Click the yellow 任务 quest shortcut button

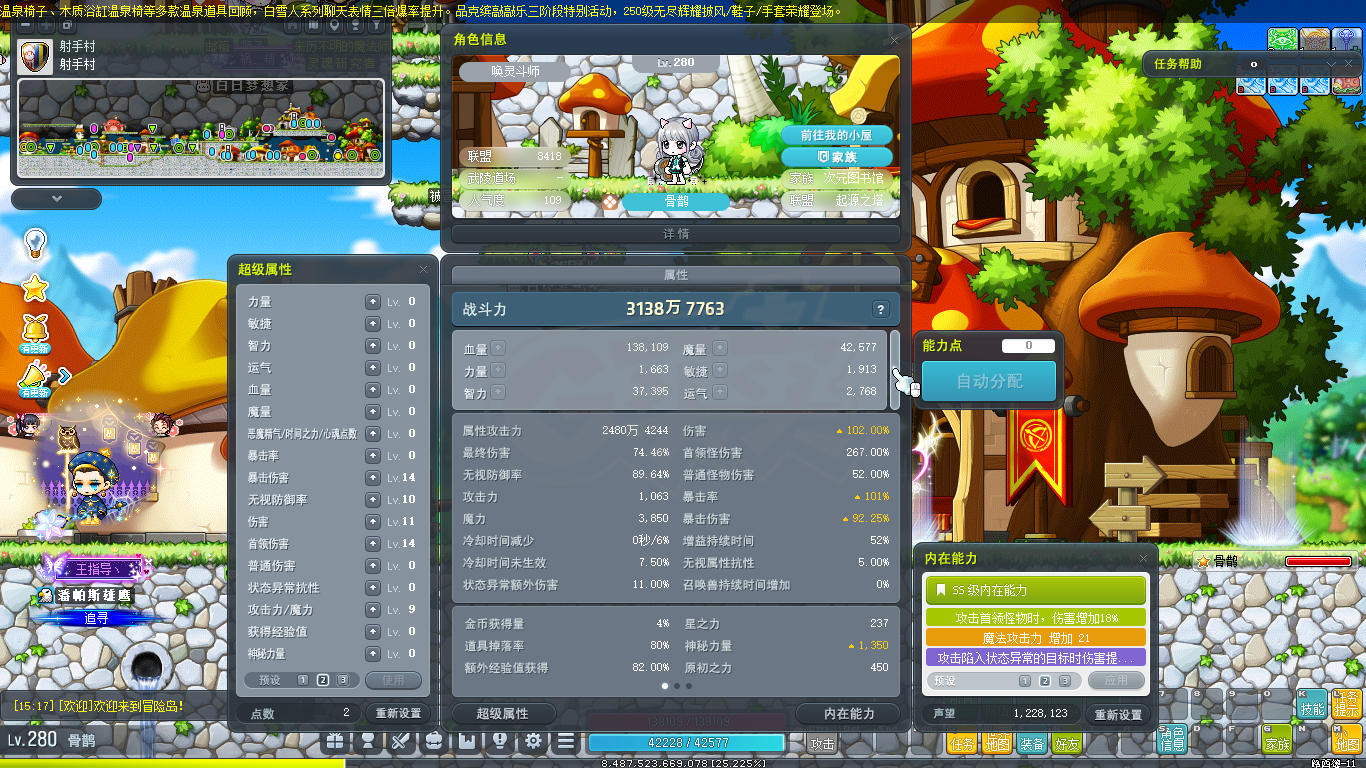coord(962,743)
